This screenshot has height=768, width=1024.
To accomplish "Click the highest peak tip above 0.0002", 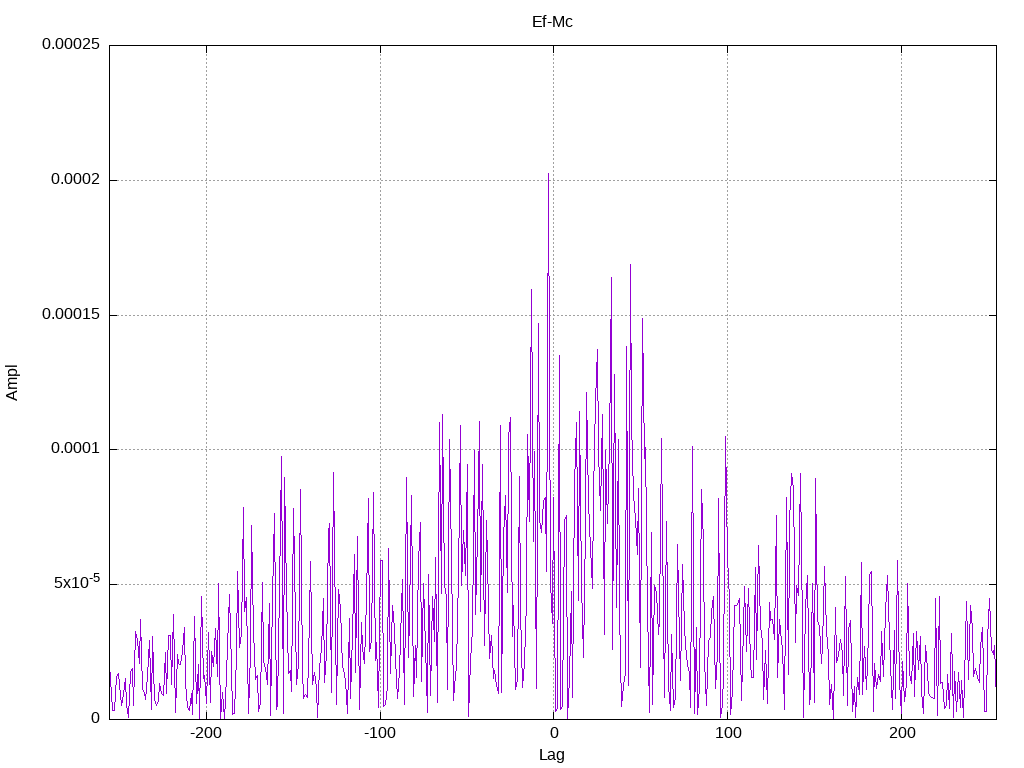I will [549, 174].
